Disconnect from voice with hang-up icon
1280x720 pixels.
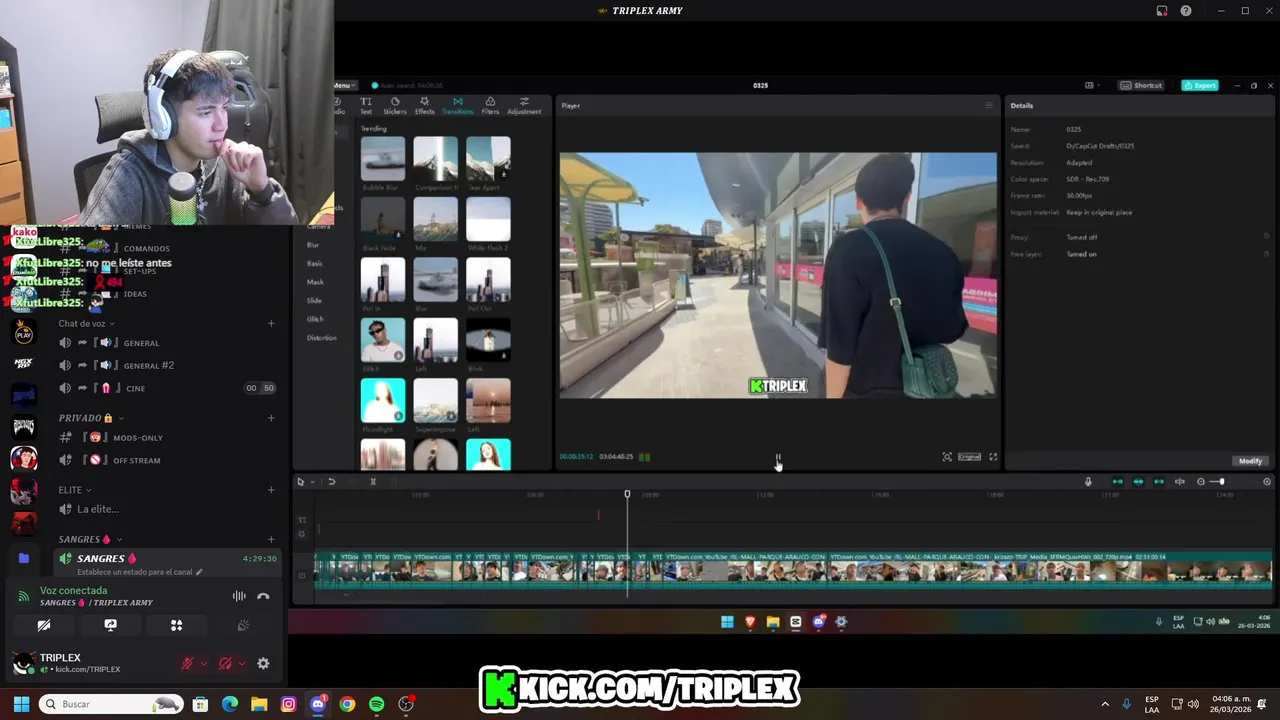[263, 596]
